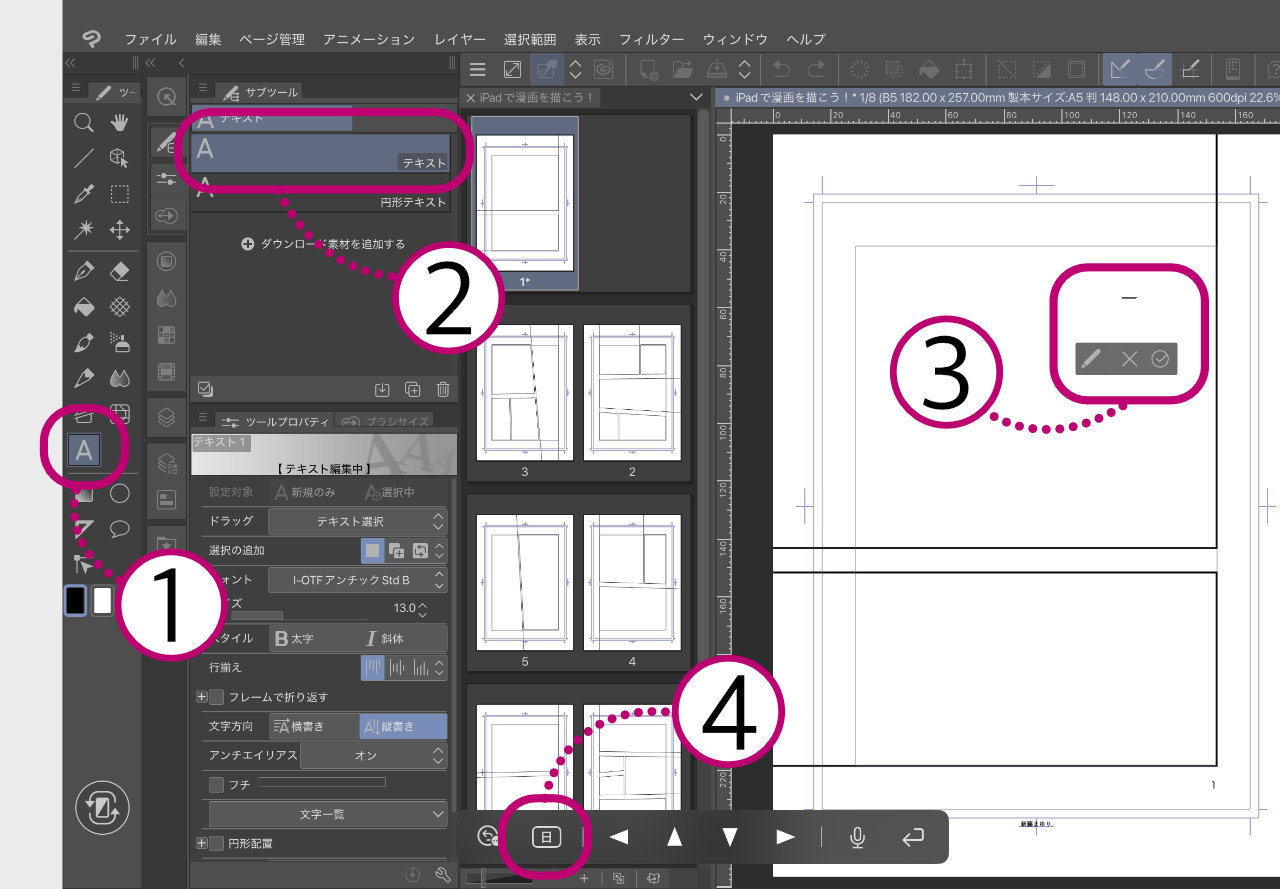Click ダウンロード素材を追加する link
The height and width of the screenshot is (889, 1280).
pos(324,244)
